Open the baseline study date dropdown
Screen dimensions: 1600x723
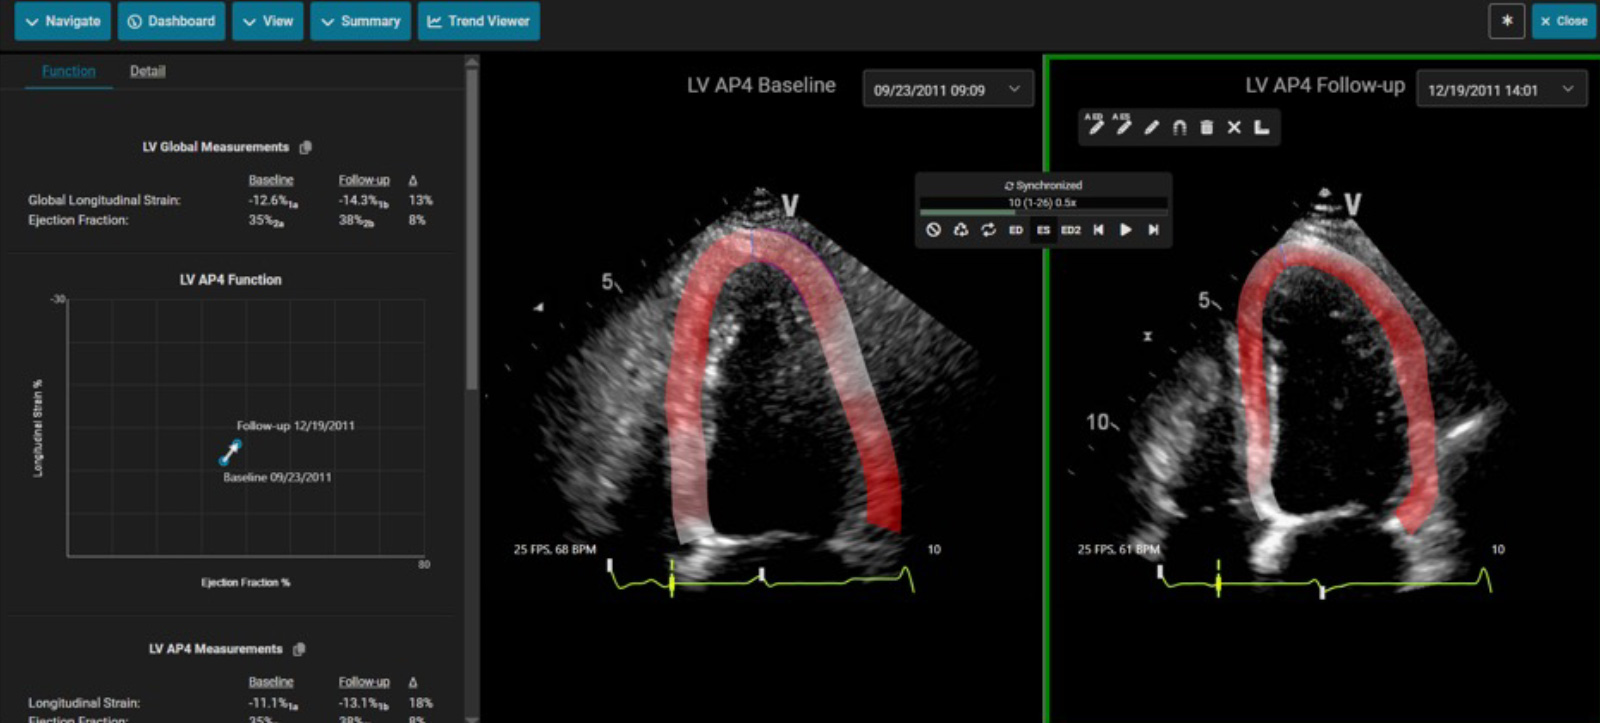947,90
